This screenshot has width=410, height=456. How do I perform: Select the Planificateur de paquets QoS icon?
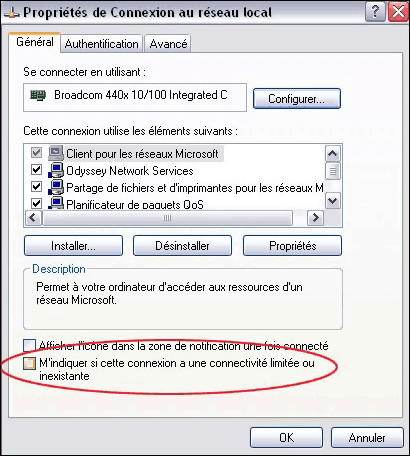click(x=56, y=203)
